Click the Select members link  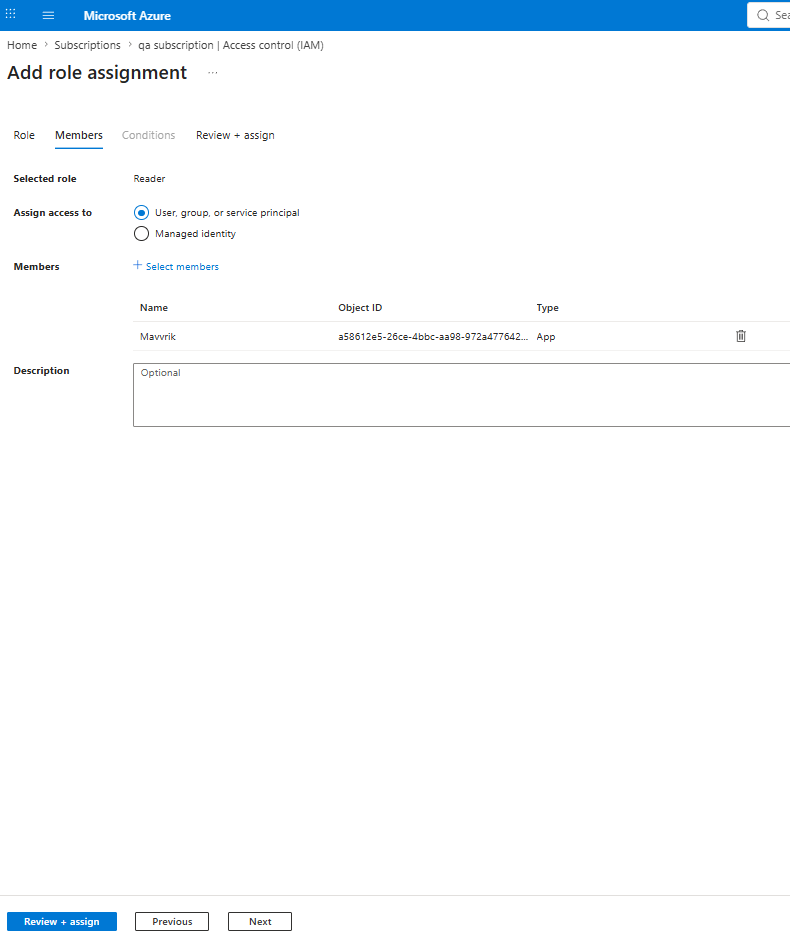(x=182, y=267)
